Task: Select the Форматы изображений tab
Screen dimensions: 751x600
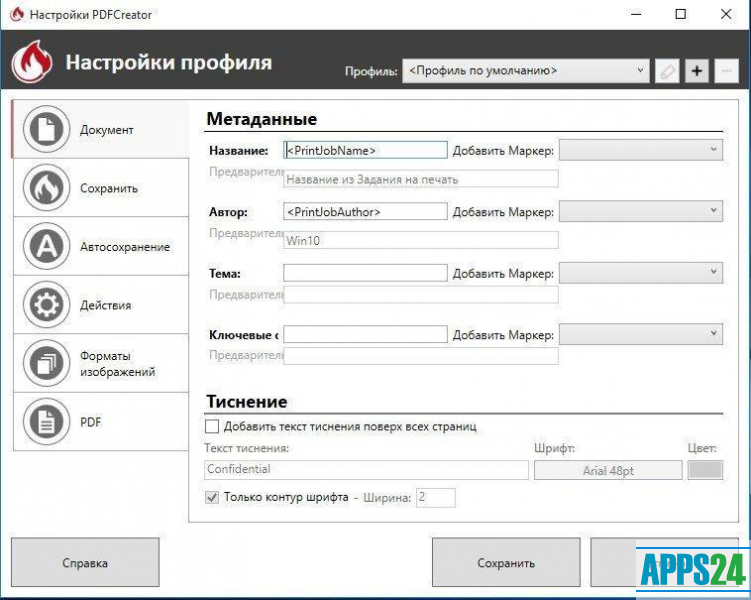Action: [101, 363]
